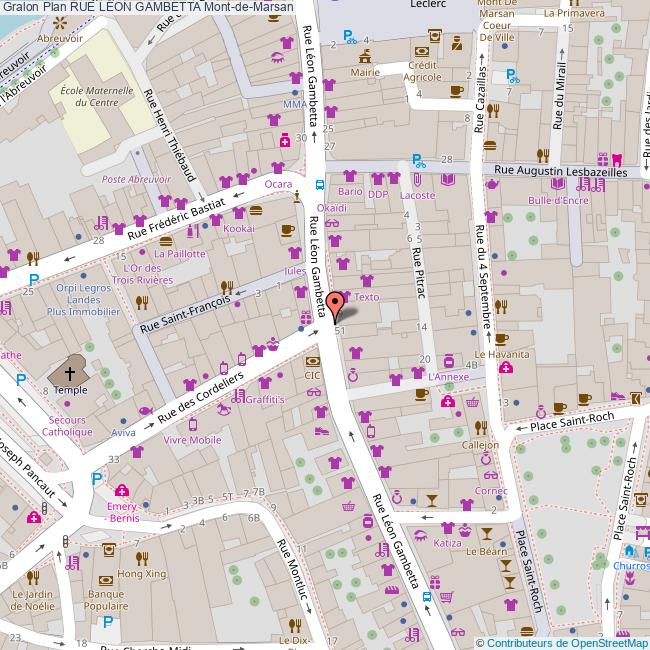
Task: Click the Mairie town hall icon
Action: (365, 55)
